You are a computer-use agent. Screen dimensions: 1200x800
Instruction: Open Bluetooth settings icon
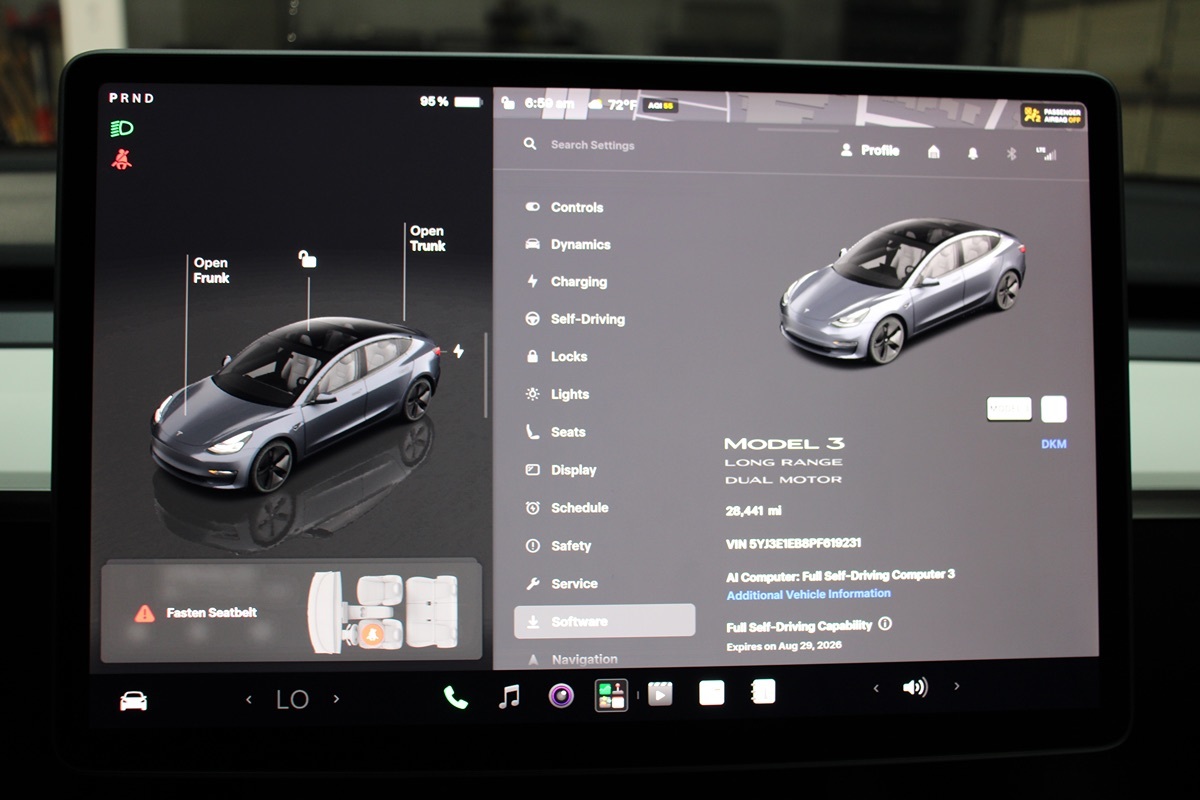pos(1010,153)
